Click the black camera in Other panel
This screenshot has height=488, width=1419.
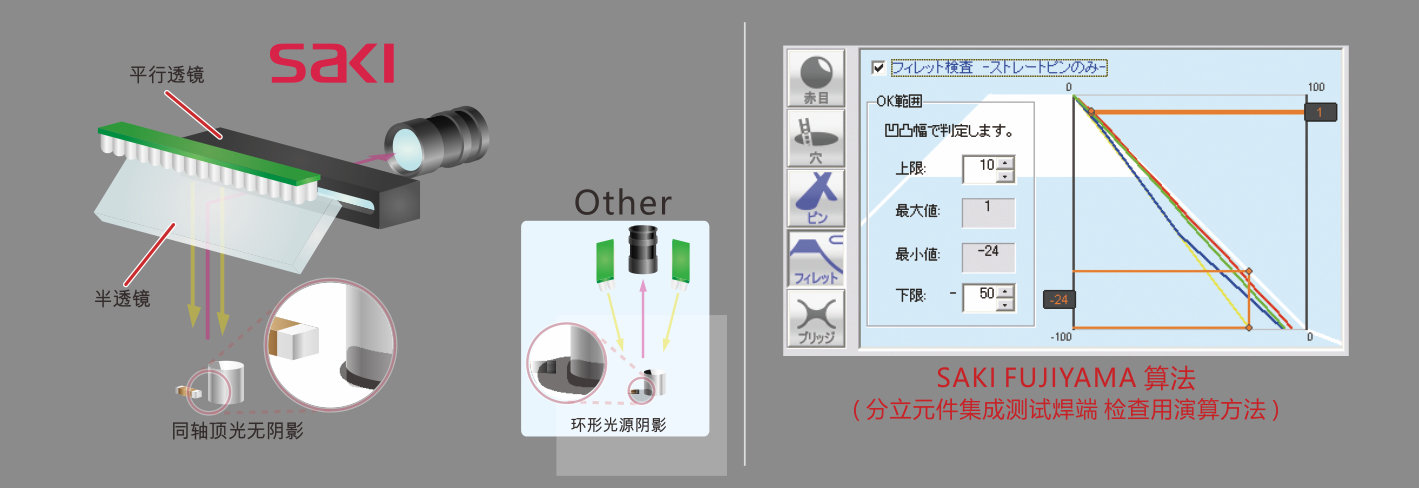click(x=642, y=250)
